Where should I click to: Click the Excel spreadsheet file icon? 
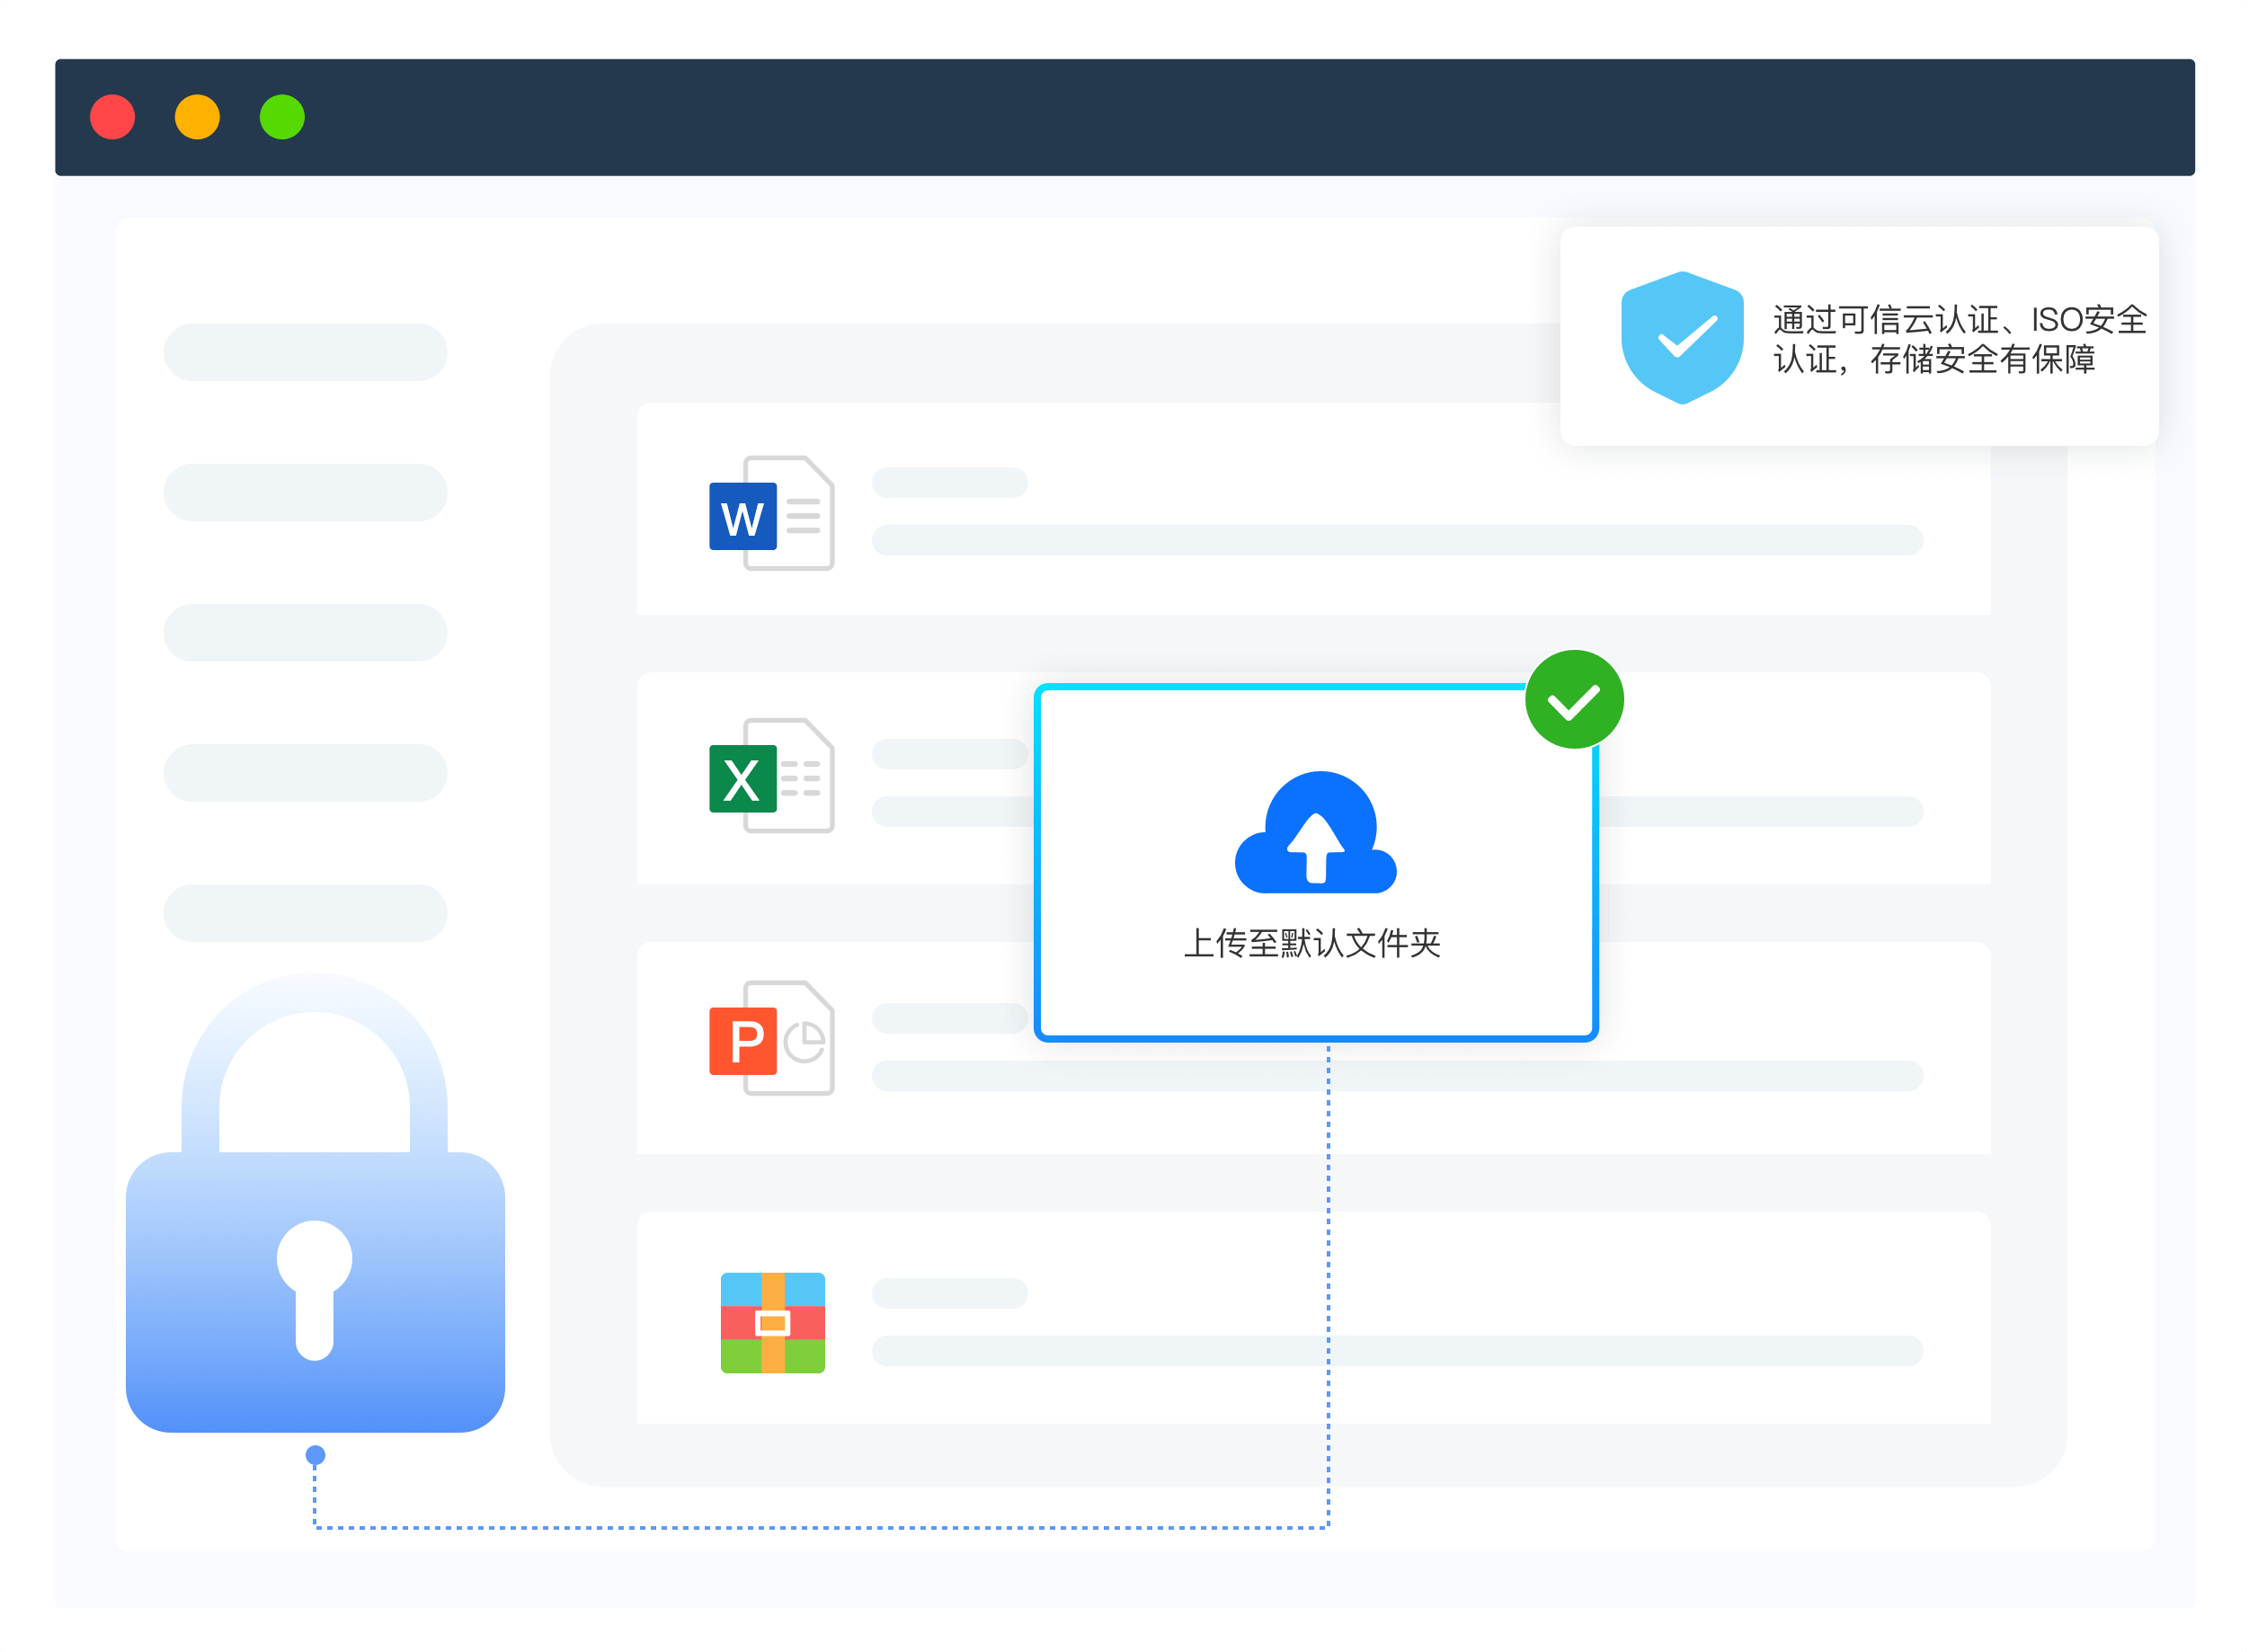pyautogui.click(x=771, y=776)
